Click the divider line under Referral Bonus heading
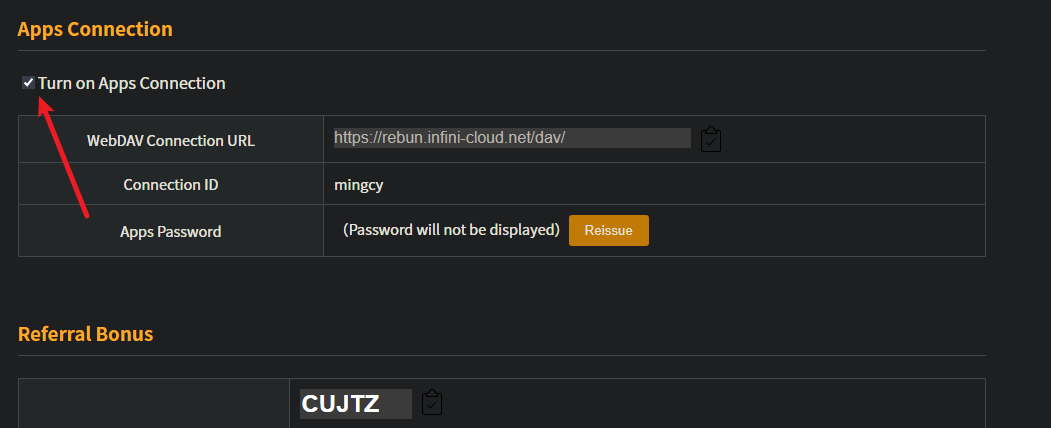The image size is (1051, 428). (x=500, y=355)
